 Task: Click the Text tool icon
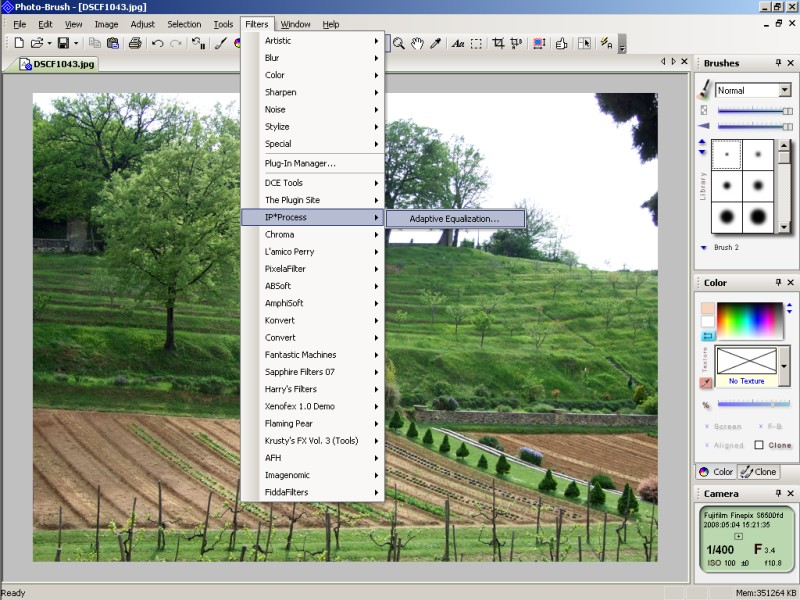click(x=457, y=43)
